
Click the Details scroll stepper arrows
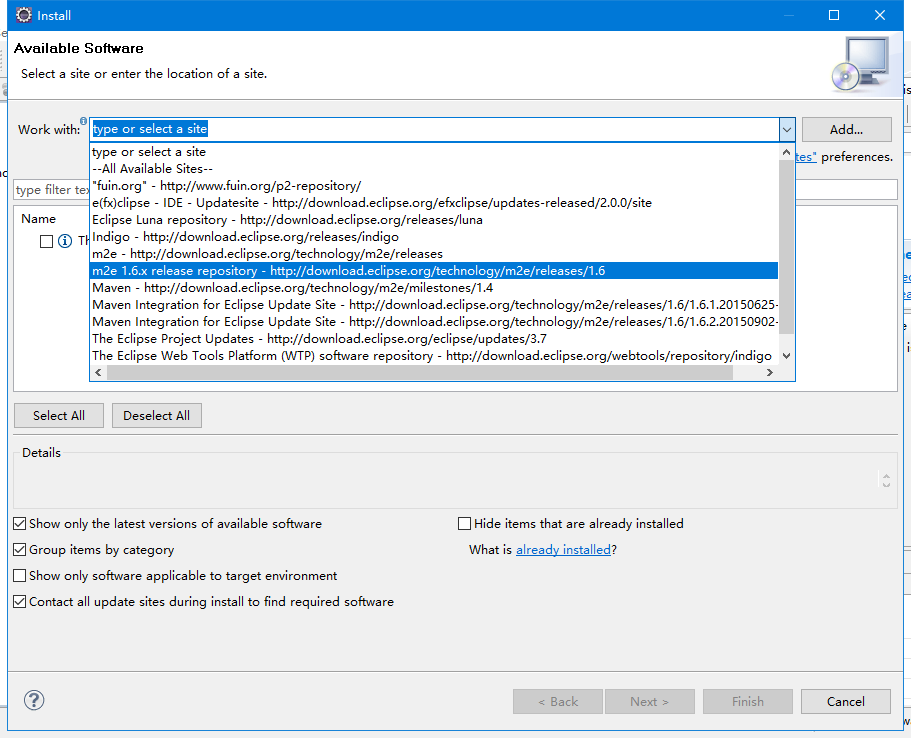[x=886, y=480]
